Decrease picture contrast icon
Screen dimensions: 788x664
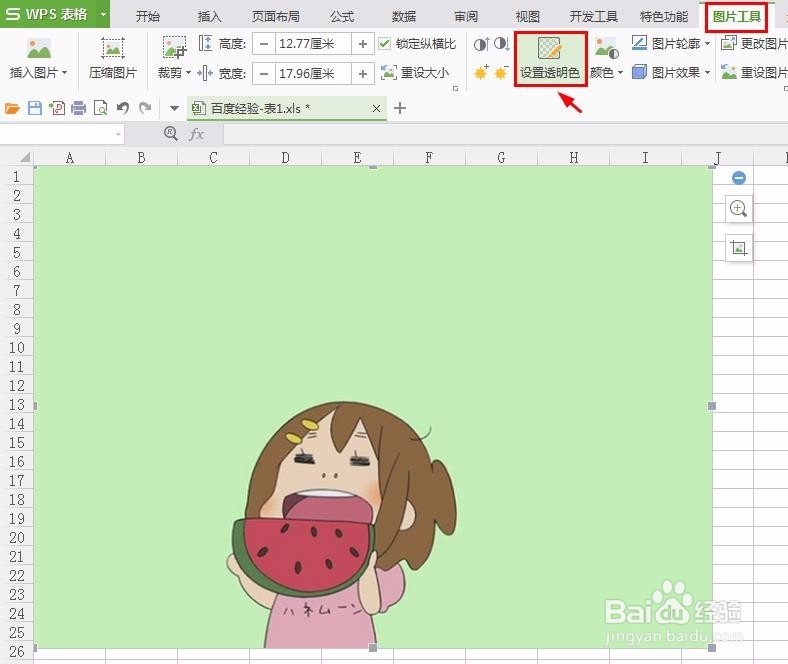click(501, 44)
